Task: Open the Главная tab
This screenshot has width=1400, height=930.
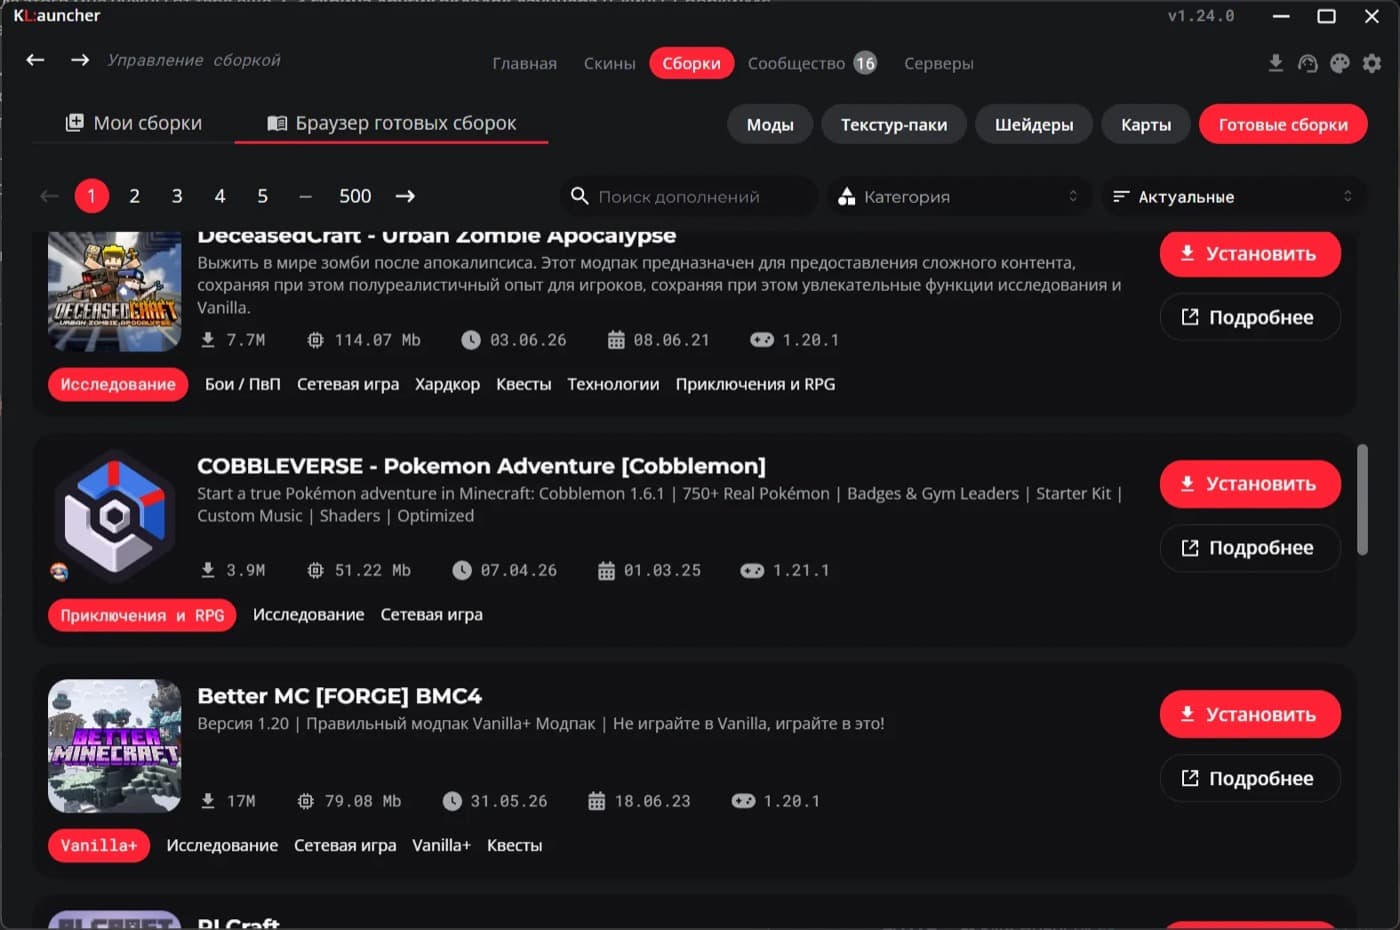Action: (524, 63)
